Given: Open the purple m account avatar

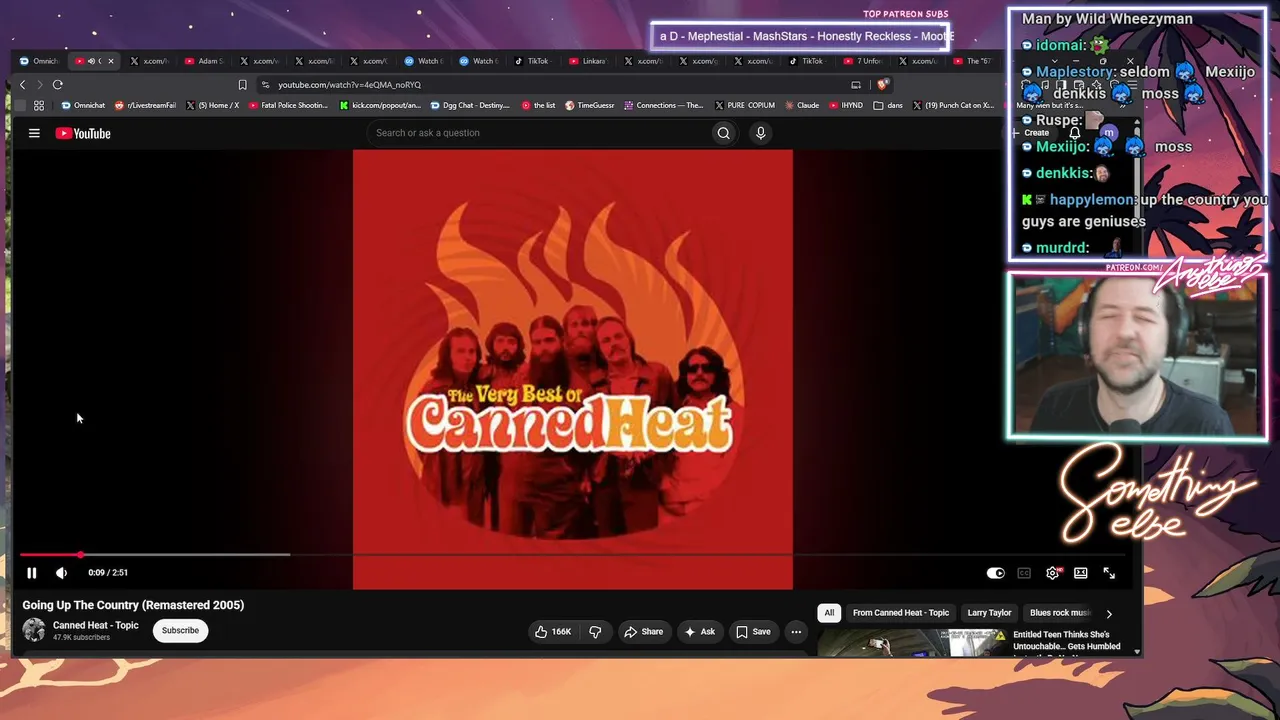Looking at the screenshot, I should click(1109, 132).
